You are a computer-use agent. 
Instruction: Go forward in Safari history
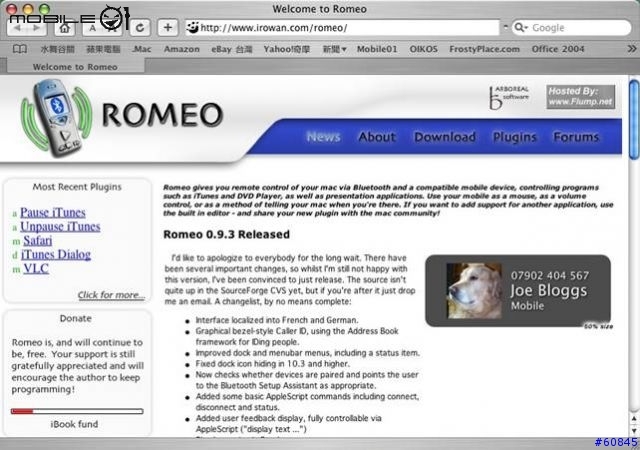pos(37,28)
